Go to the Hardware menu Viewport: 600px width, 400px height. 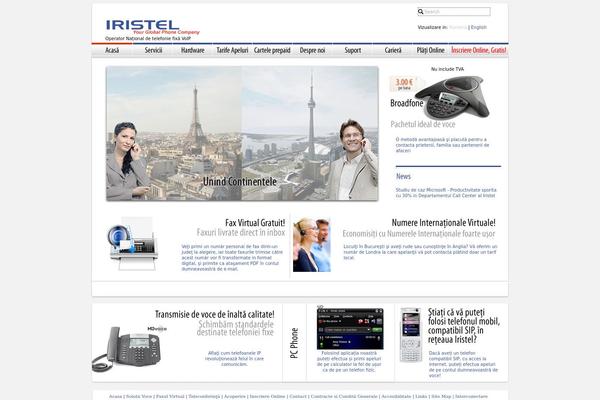(x=192, y=50)
